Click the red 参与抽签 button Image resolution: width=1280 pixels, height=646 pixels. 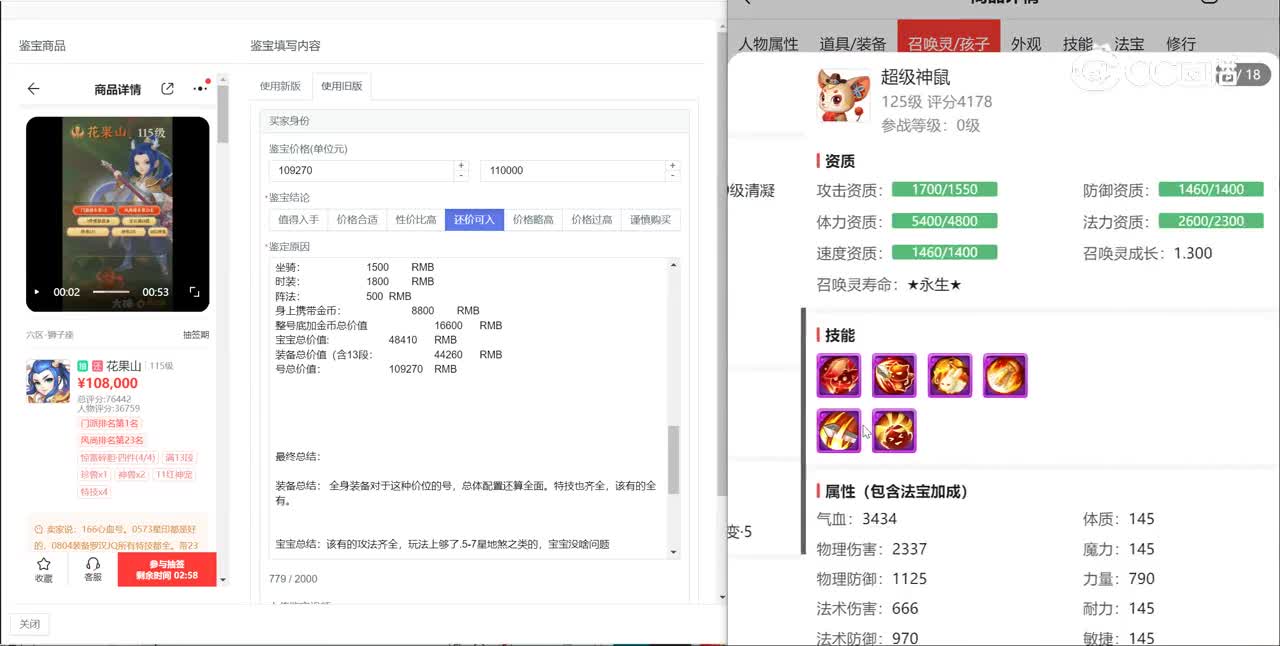click(x=167, y=569)
